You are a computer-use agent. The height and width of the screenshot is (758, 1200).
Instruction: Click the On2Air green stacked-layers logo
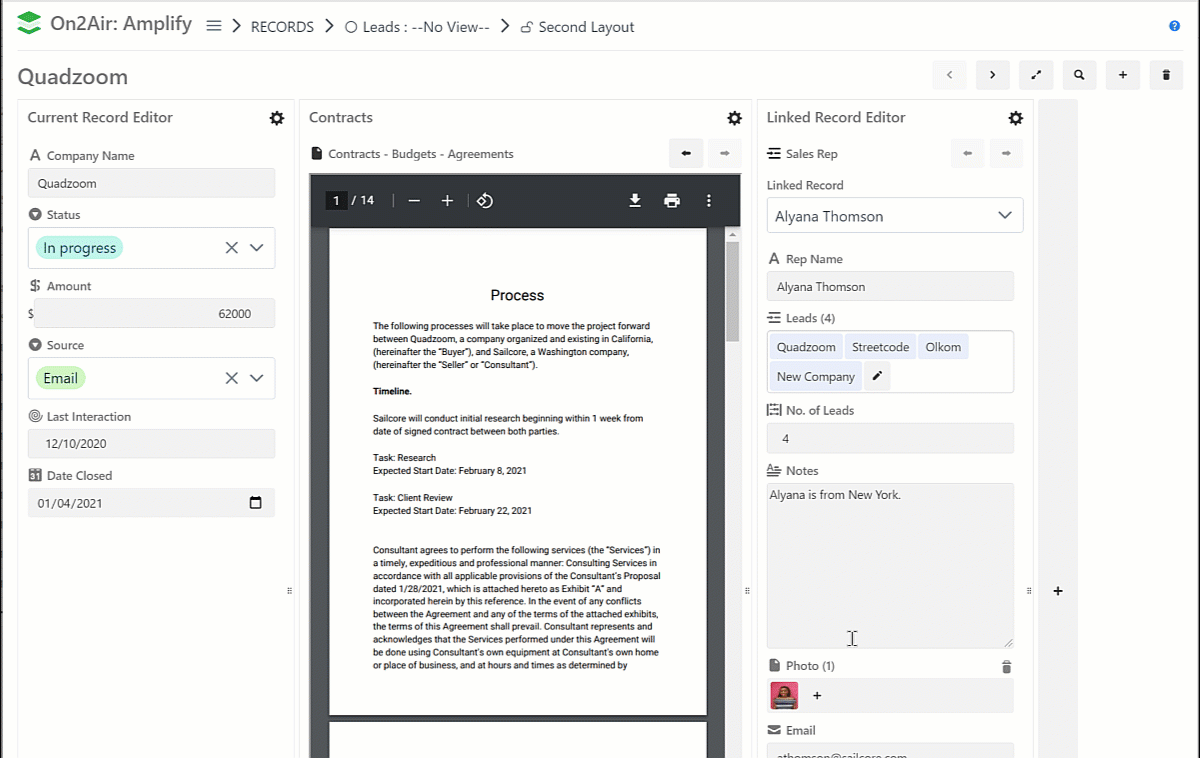[x=30, y=23]
